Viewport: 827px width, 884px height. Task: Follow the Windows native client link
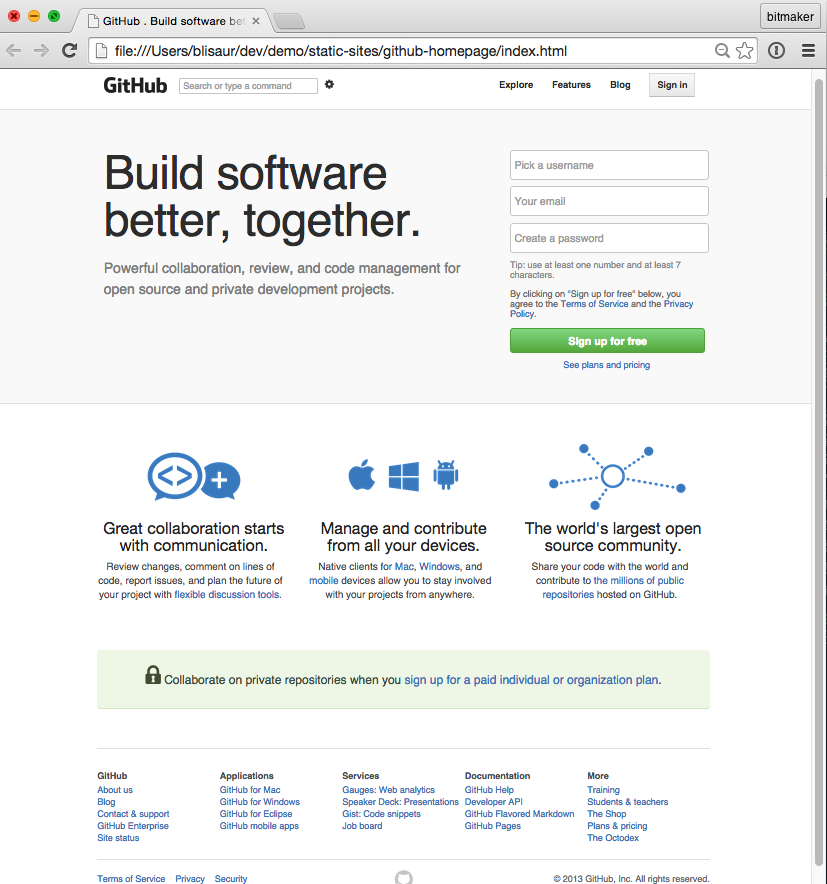[439, 566]
